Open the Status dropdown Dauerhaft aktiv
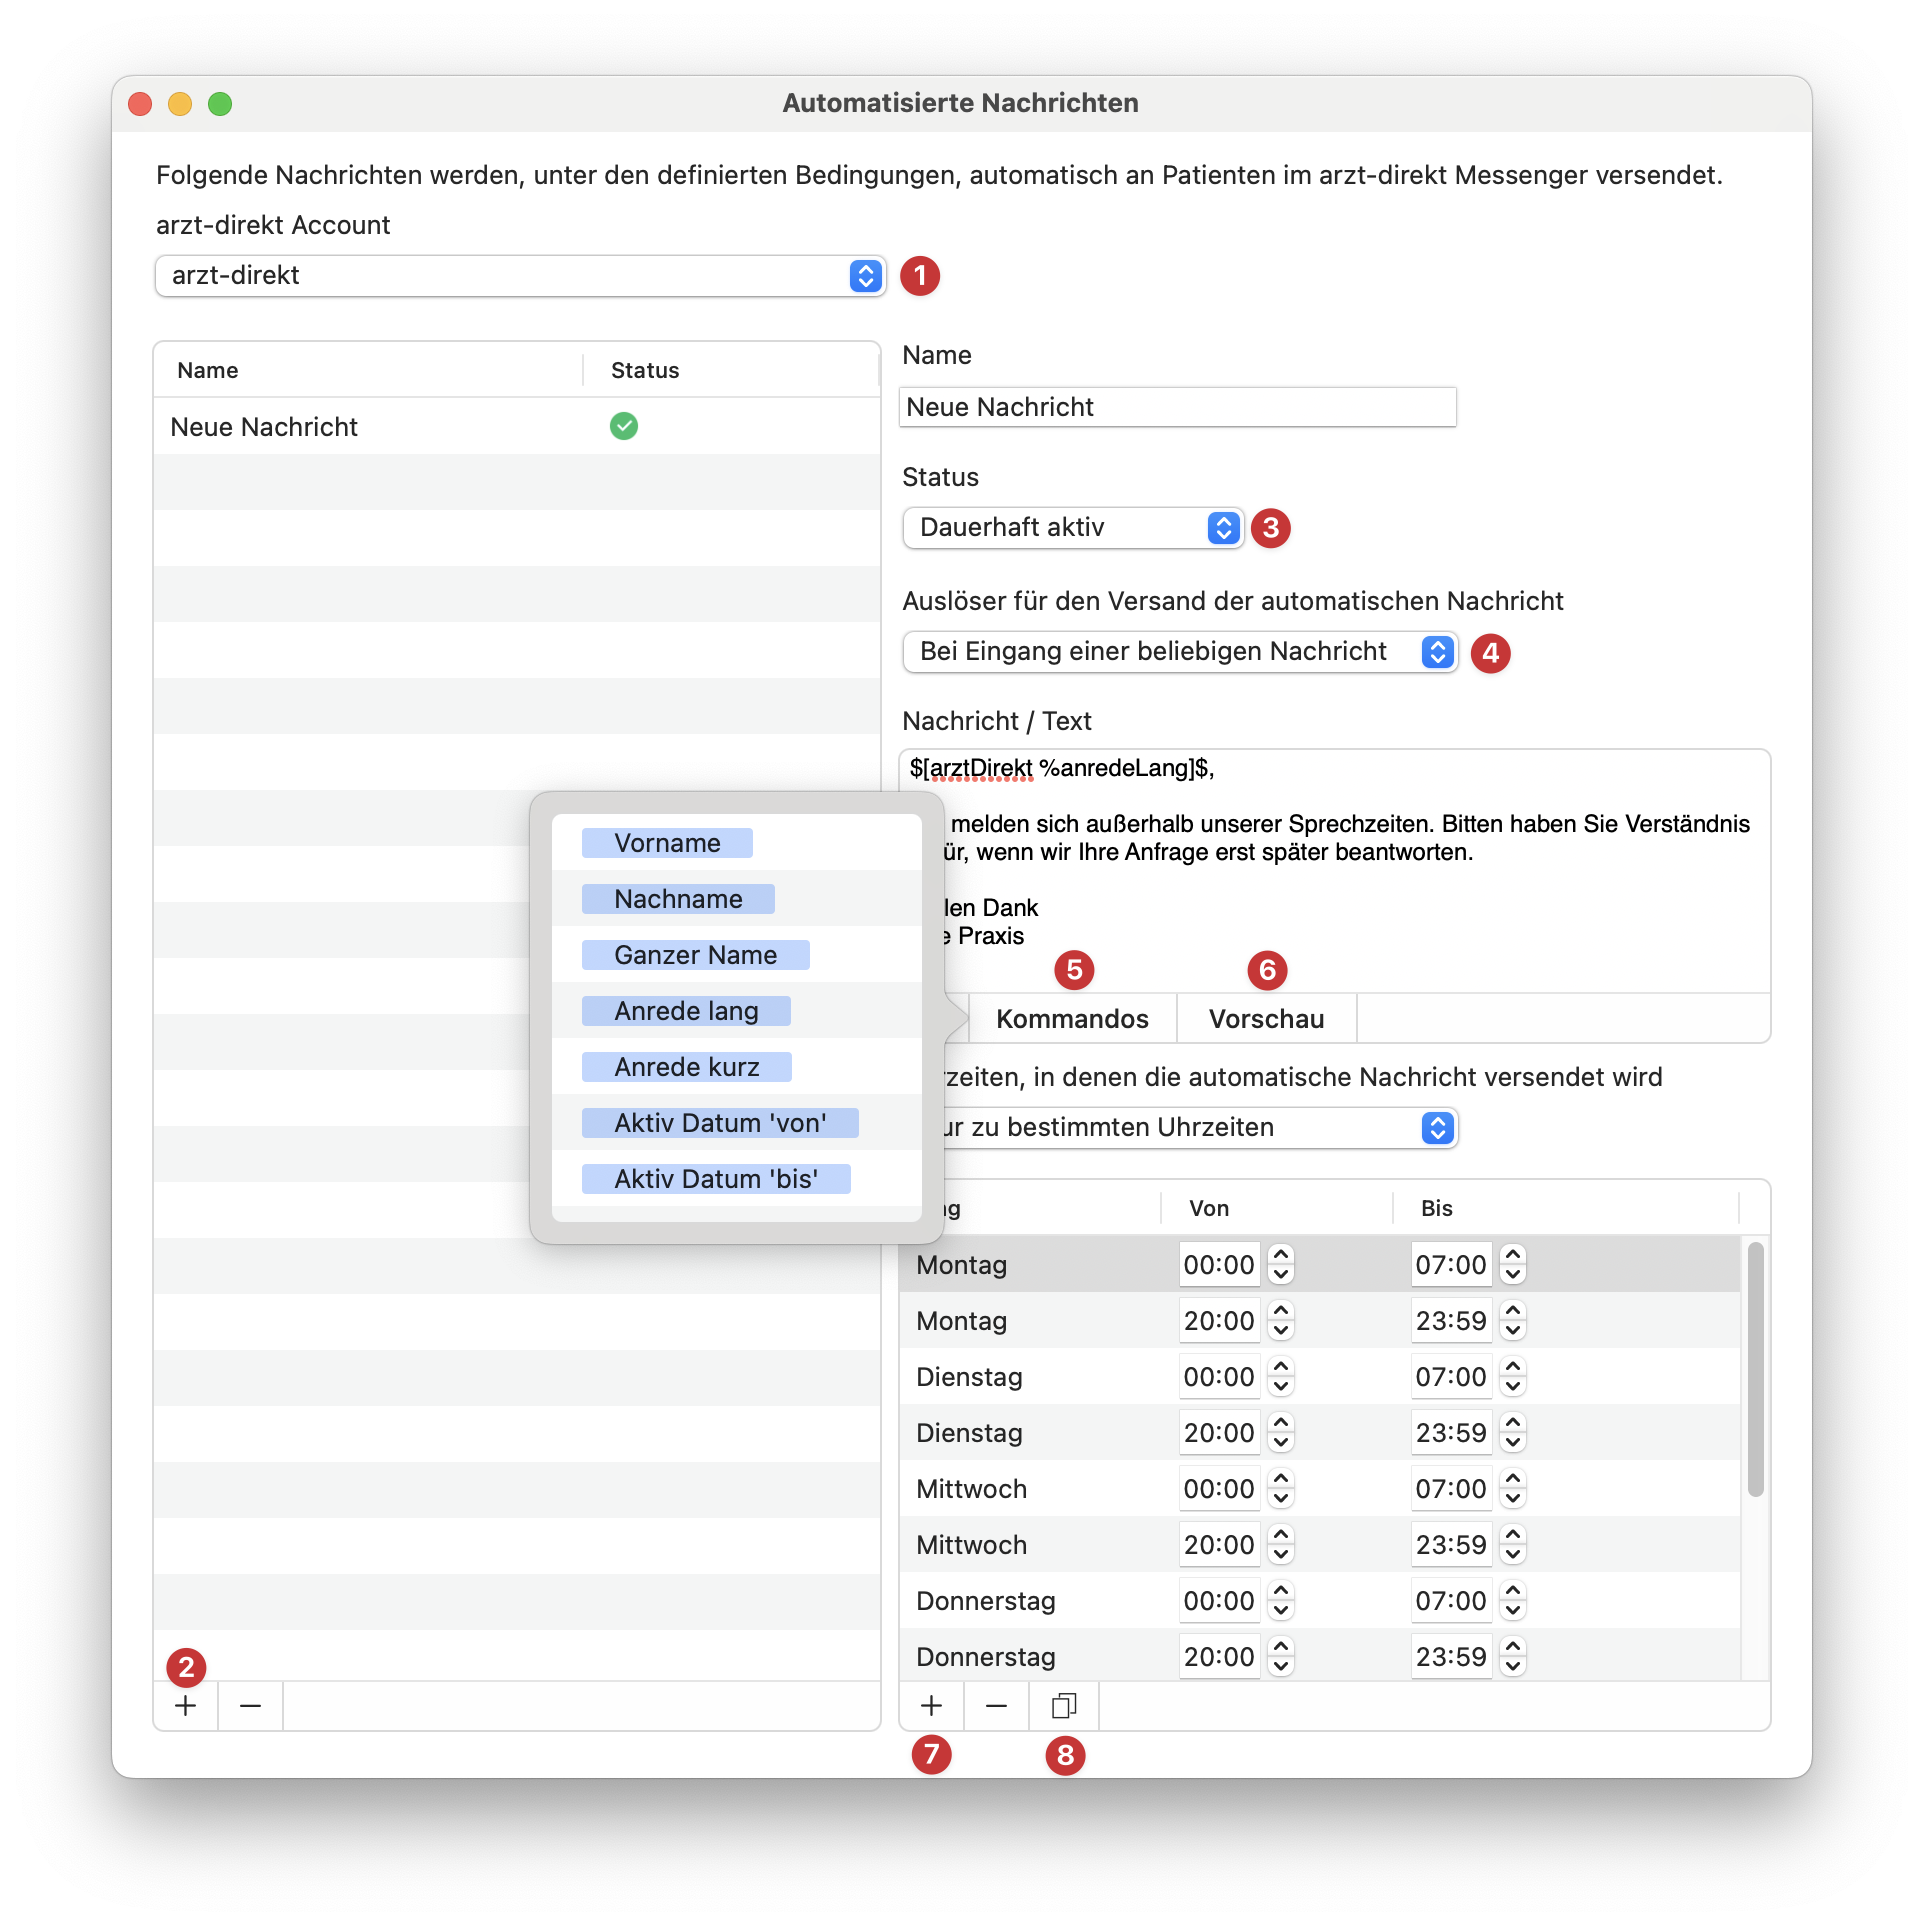 coord(1073,527)
